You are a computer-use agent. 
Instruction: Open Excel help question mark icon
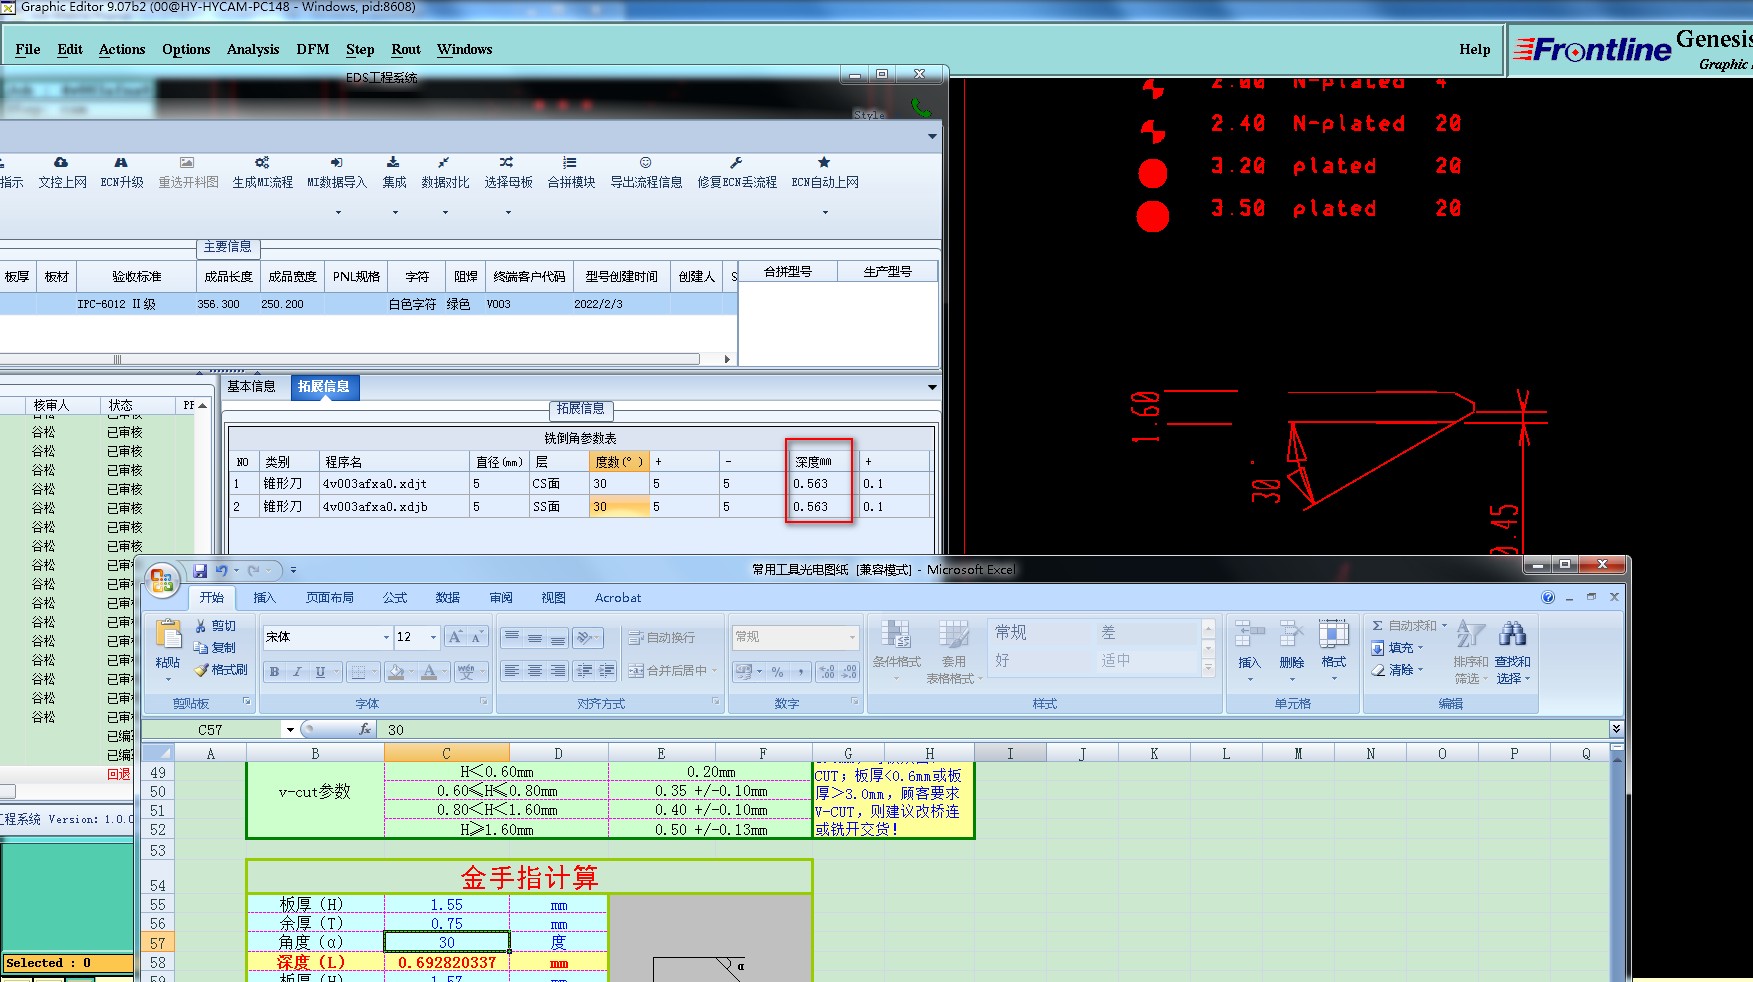click(1548, 598)
